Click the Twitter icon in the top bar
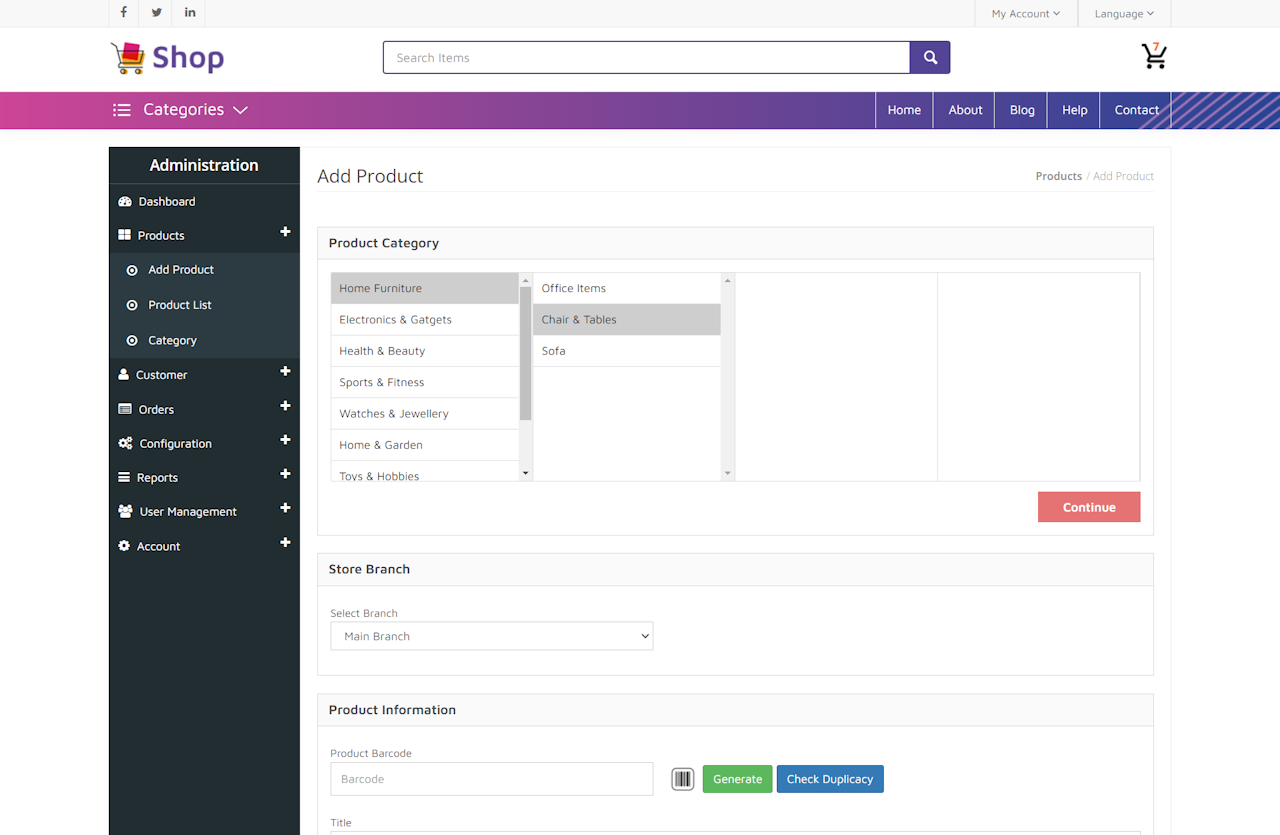The width and height of the screenshot is (1280, 835). pyautogui.click(x=156, y=13)
